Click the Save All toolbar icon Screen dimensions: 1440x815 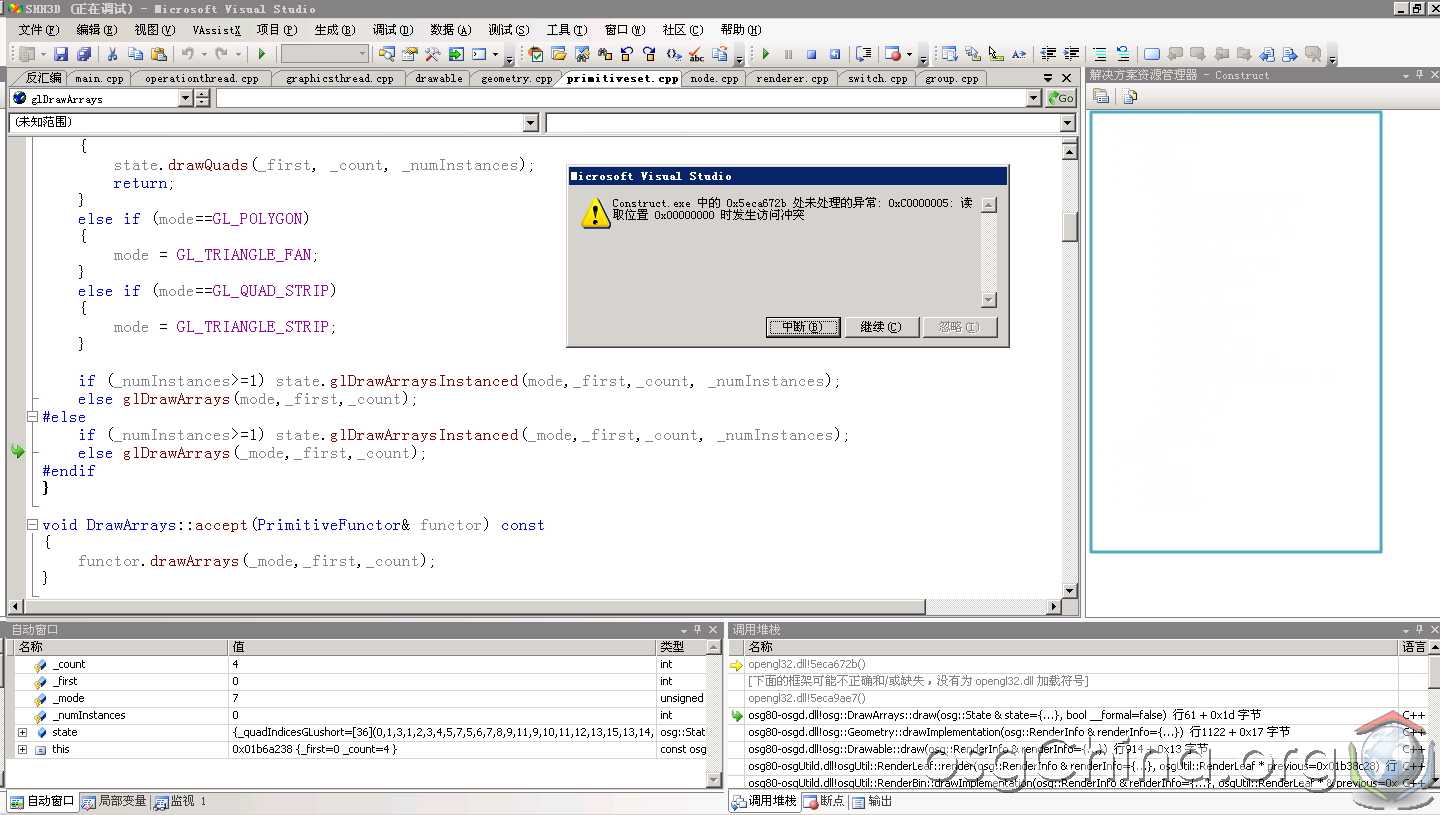84,54
